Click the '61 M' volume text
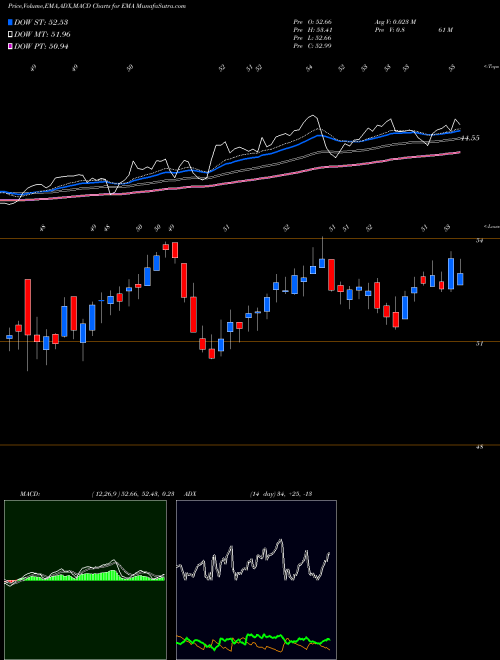The width and height of the screenshot is (500, 660). click(x=445, y=30)
